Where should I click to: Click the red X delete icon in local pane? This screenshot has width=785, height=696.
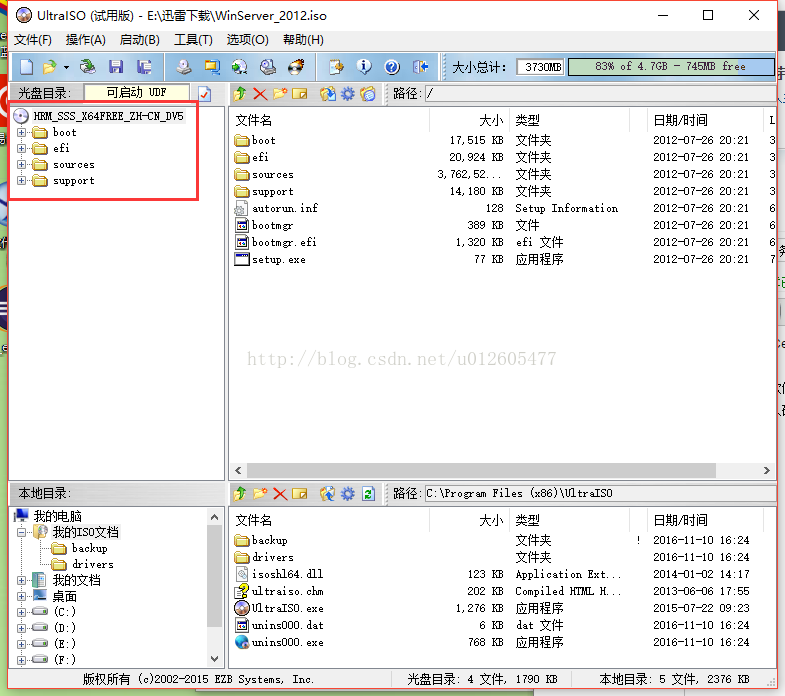point(280,494)
